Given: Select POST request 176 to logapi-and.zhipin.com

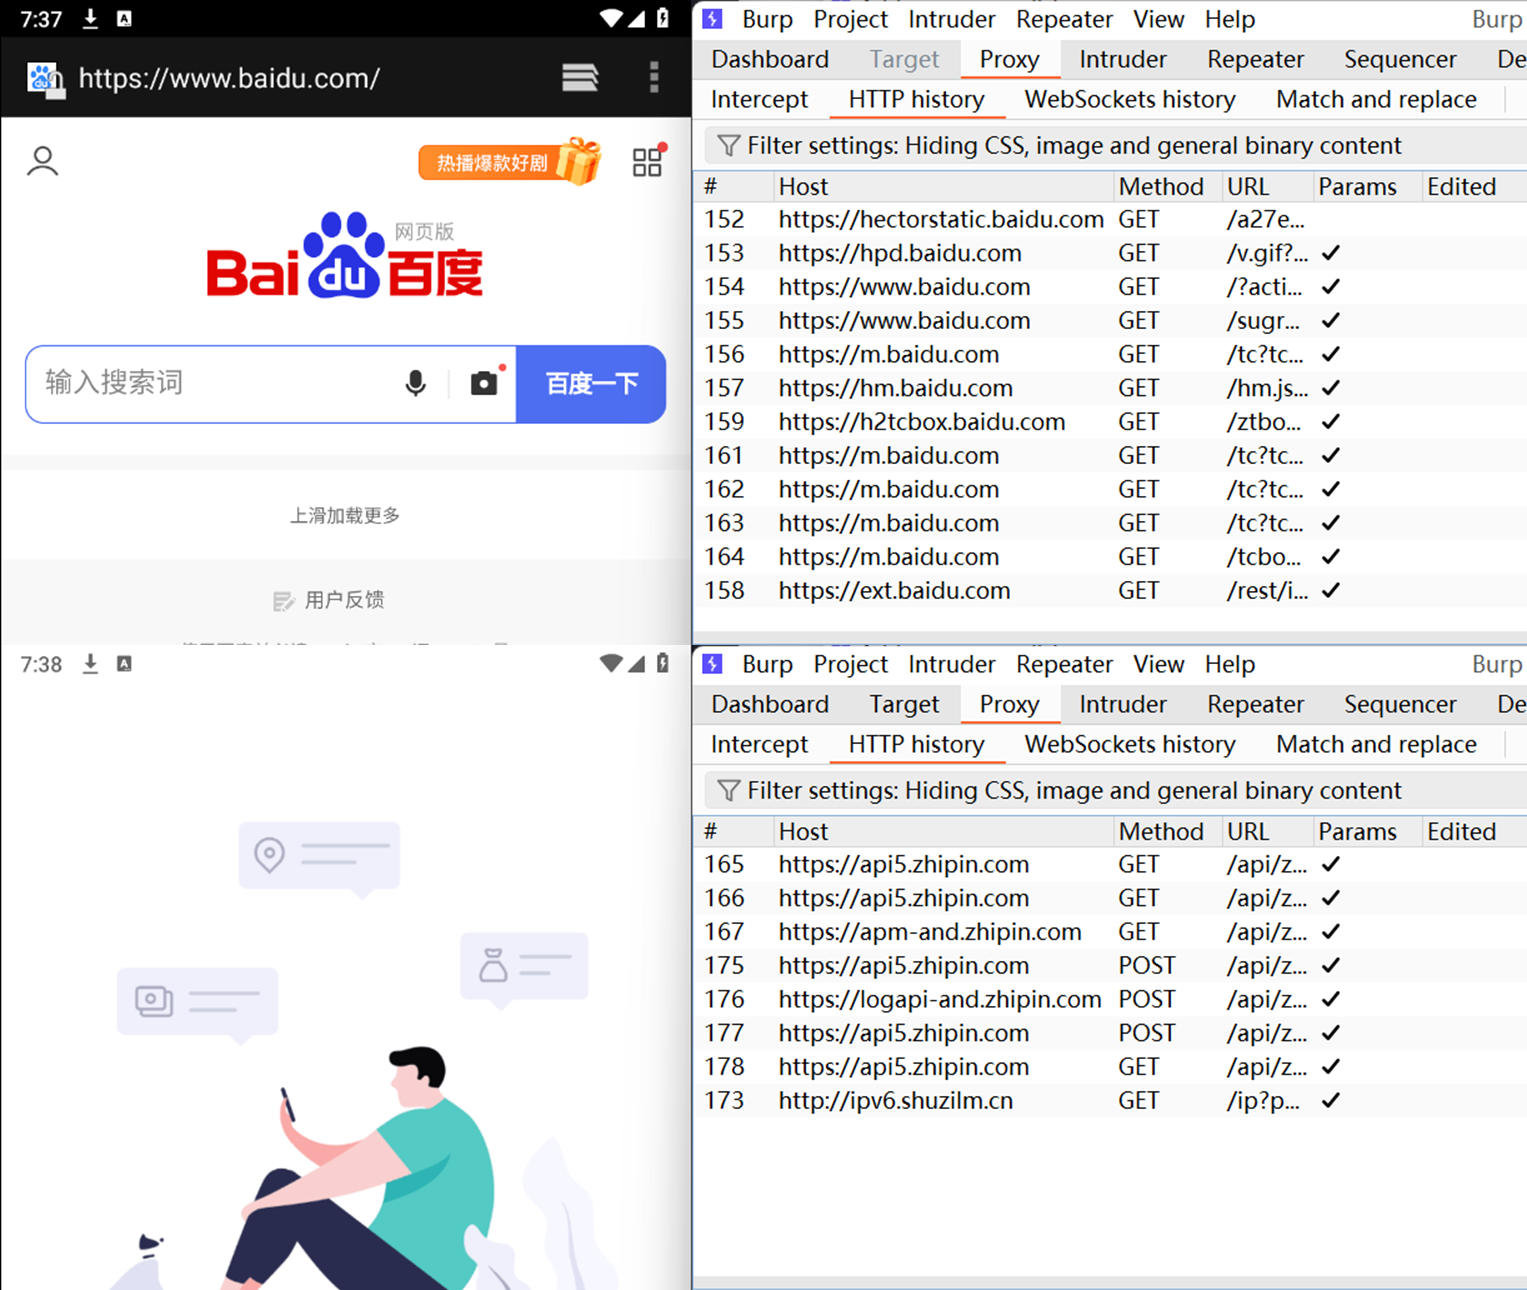Looking at the screenshot, I should [1111, 1000].
